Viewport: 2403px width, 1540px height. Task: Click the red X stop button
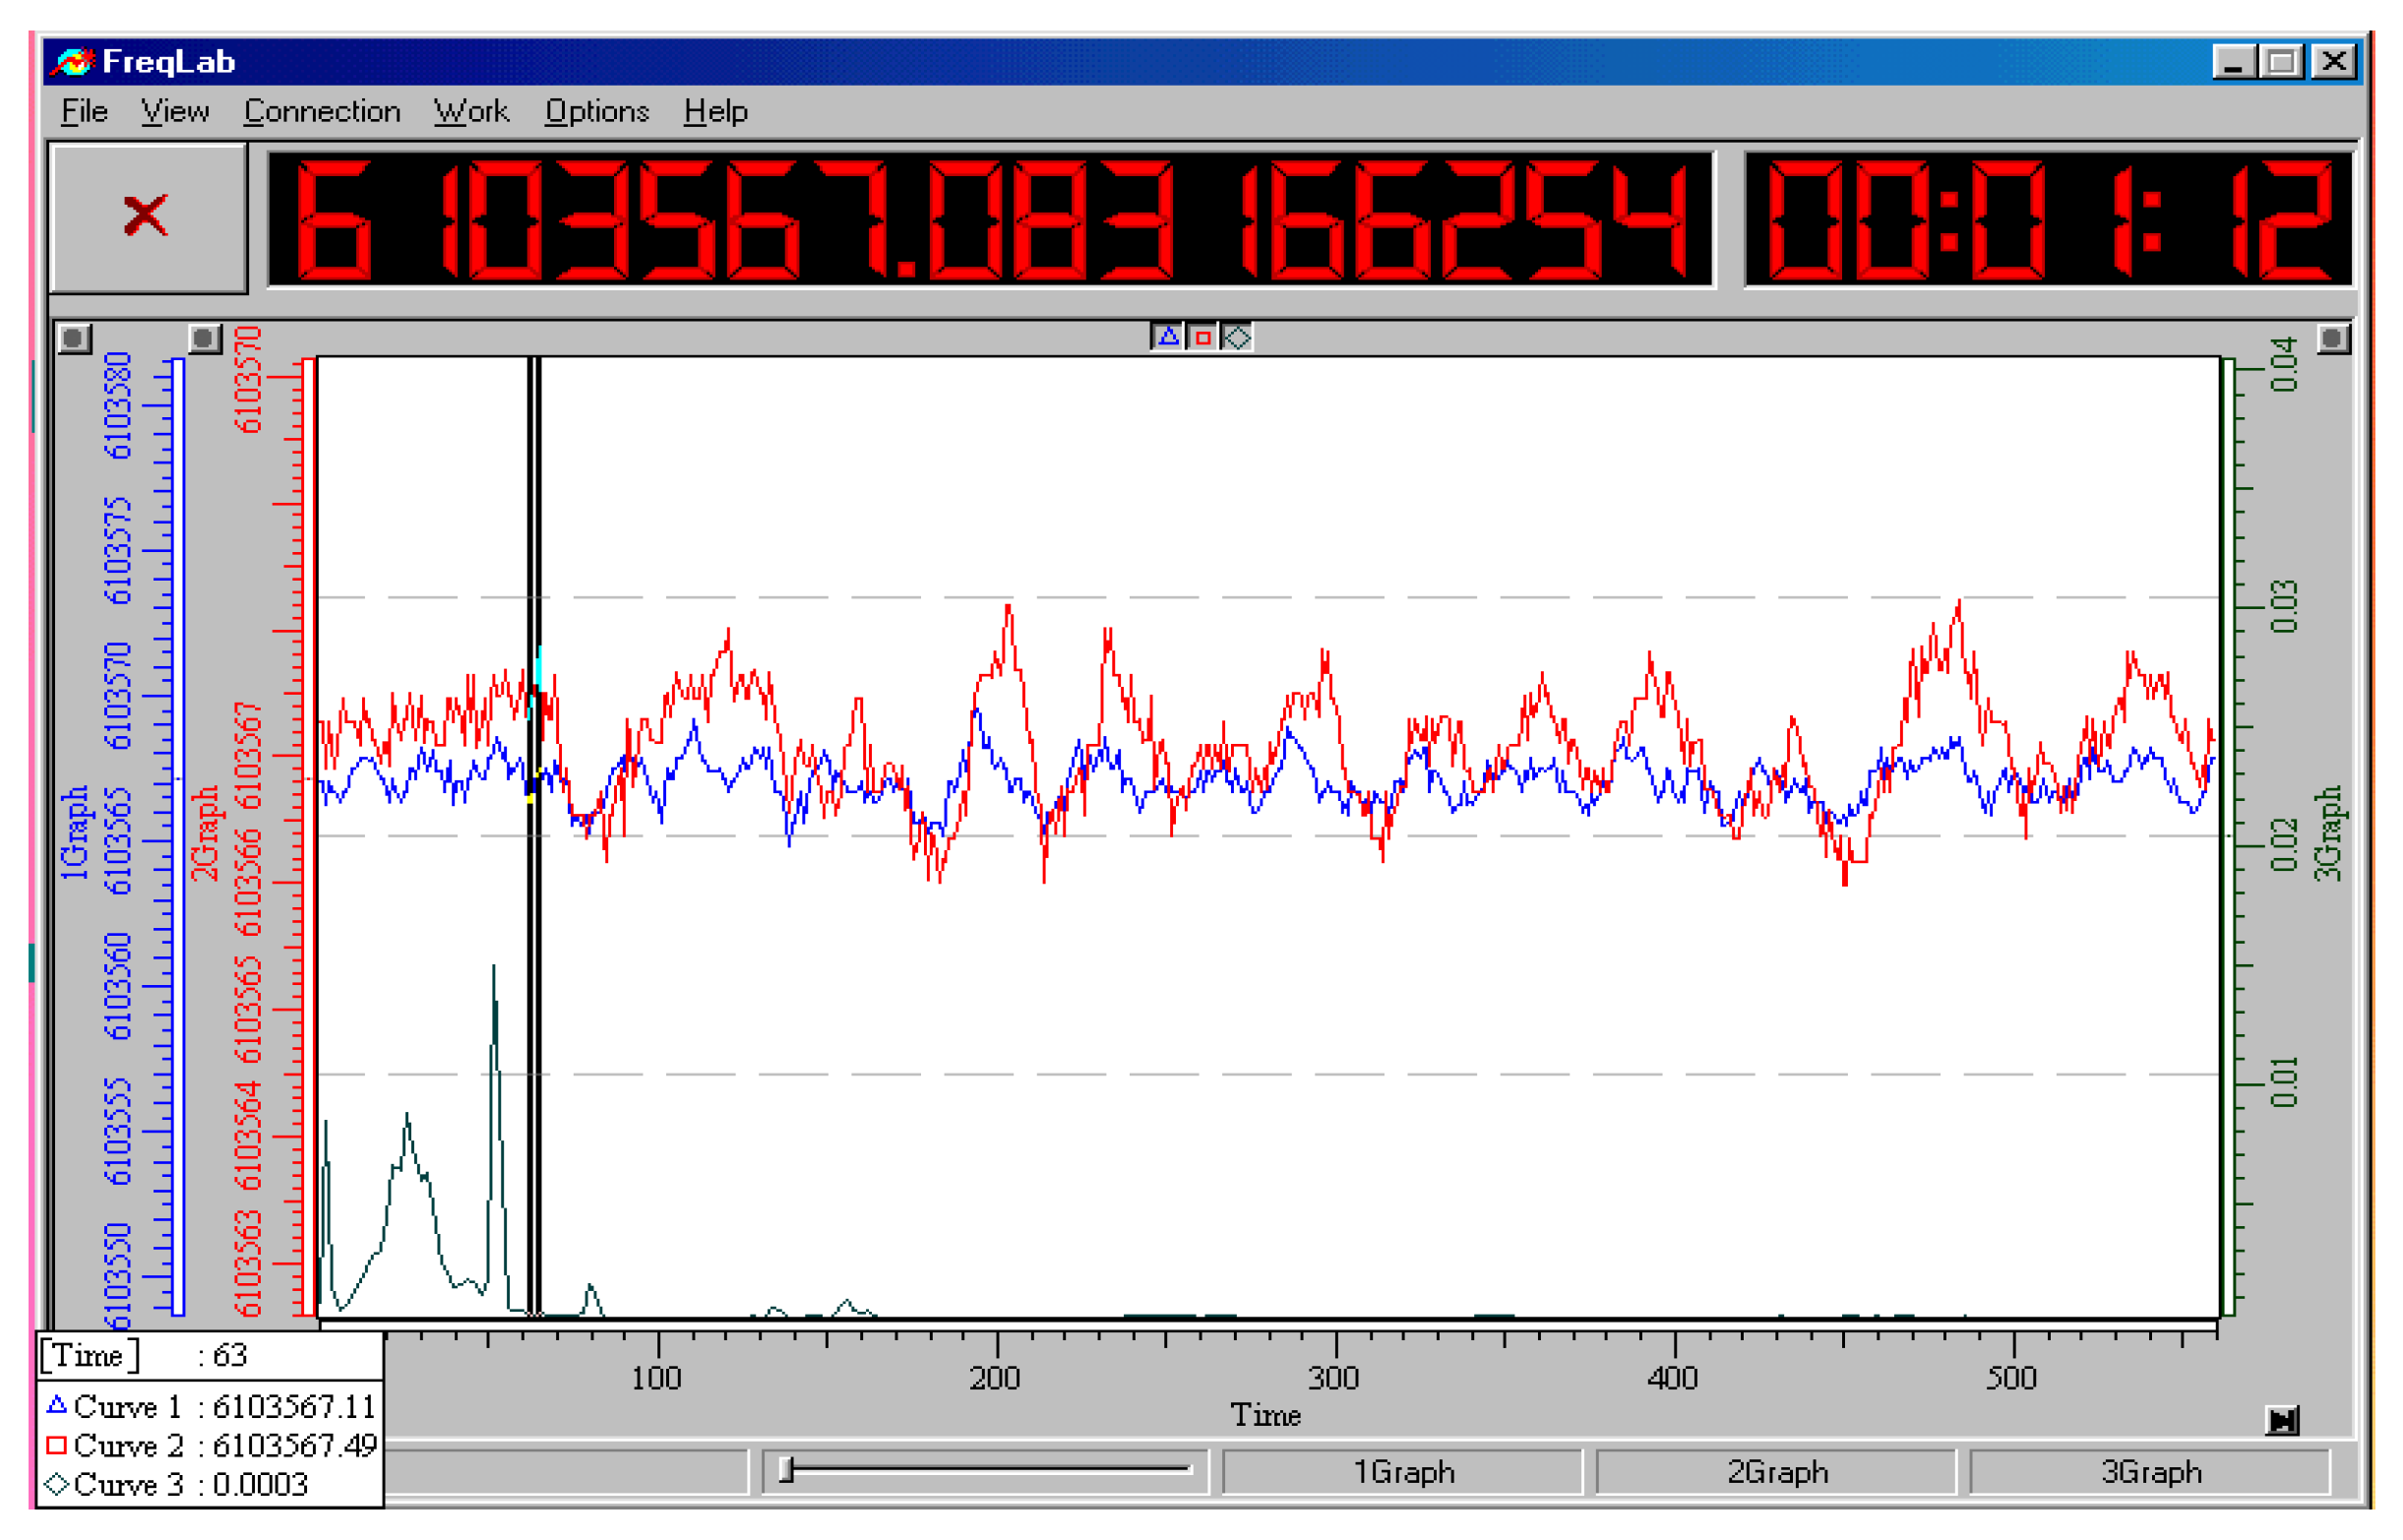[x=147, y=217]
